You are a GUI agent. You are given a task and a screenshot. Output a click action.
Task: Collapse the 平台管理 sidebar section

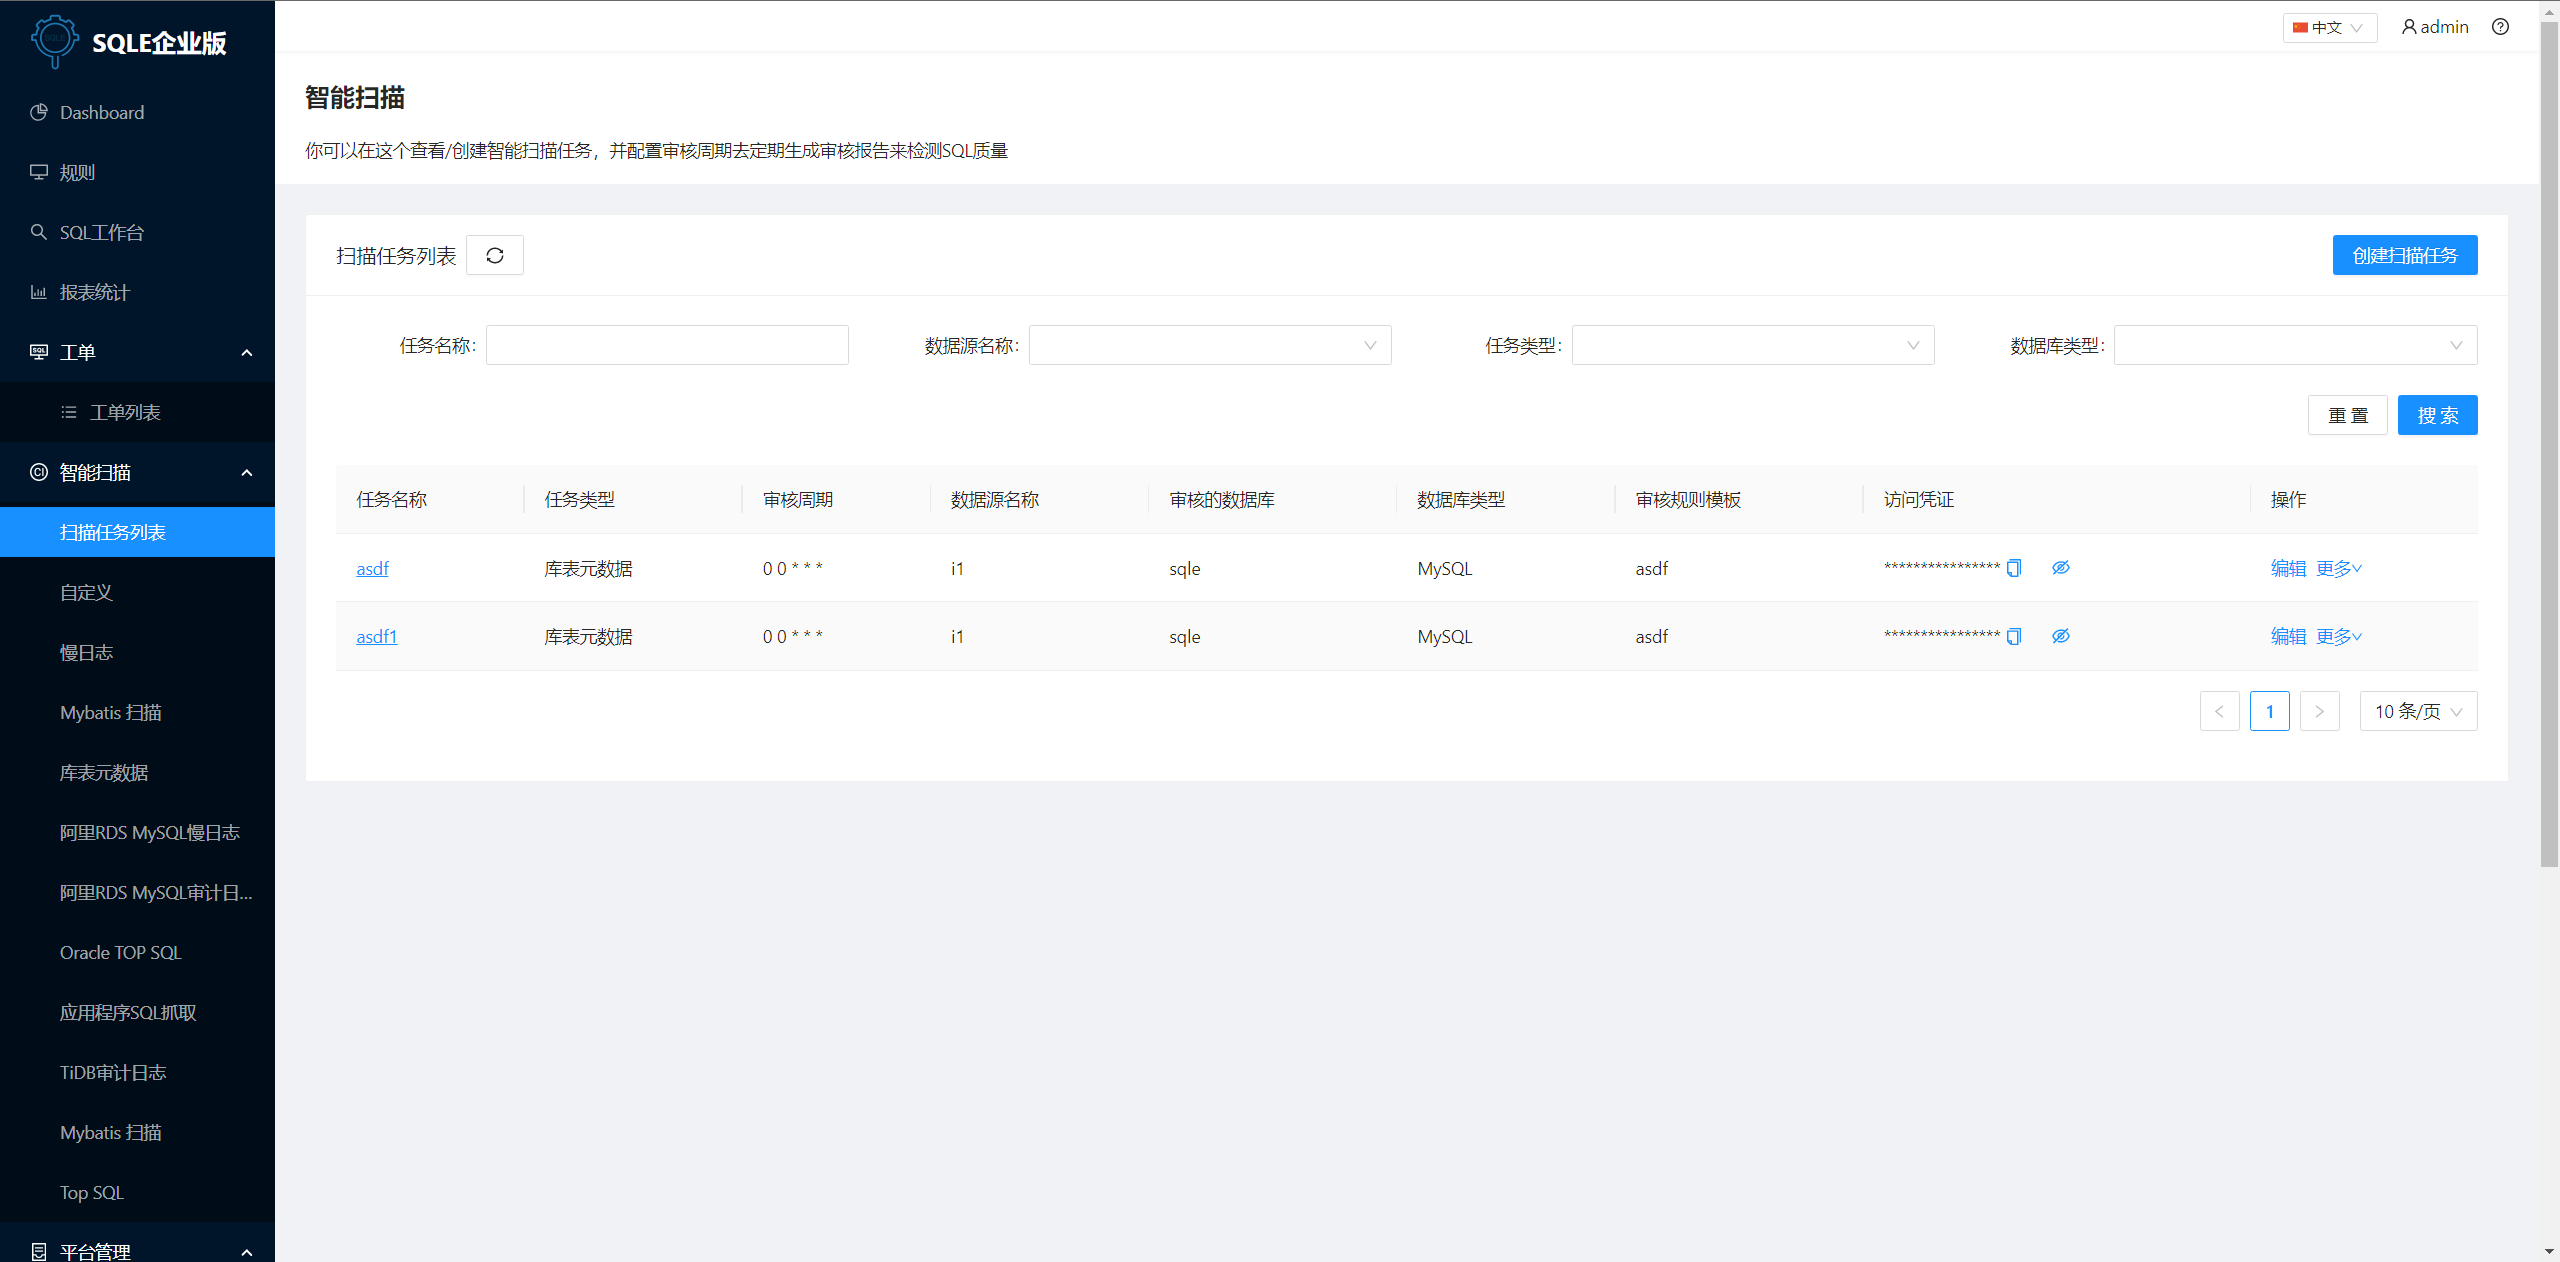pos(138,1250)
